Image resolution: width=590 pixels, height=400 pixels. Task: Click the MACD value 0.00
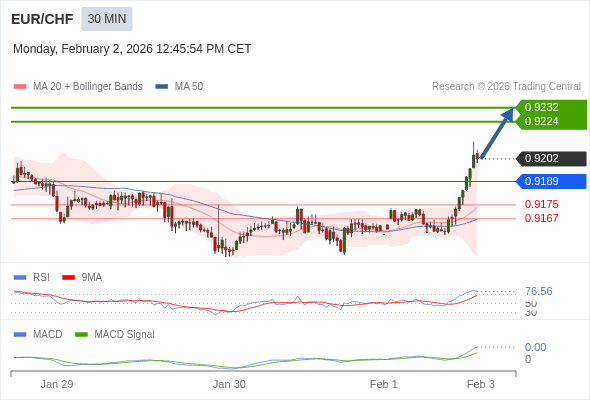(x=535, y=347)
